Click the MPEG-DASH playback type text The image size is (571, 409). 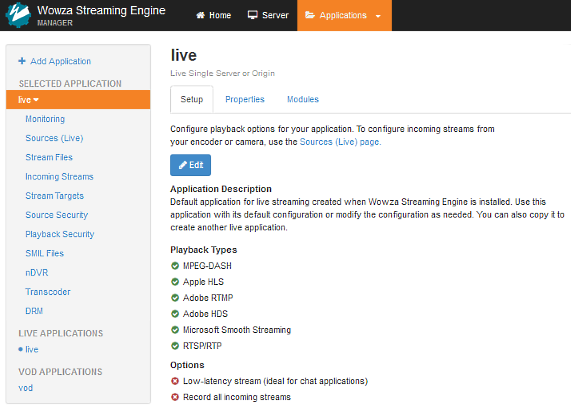coord(207,266)
